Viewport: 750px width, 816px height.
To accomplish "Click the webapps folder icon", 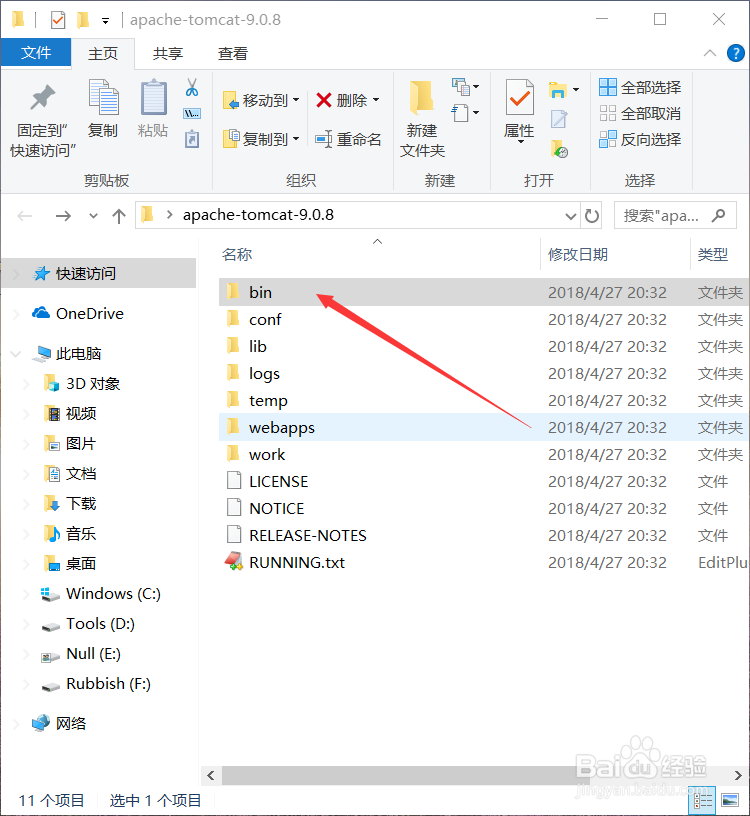I will click(233, 427).
